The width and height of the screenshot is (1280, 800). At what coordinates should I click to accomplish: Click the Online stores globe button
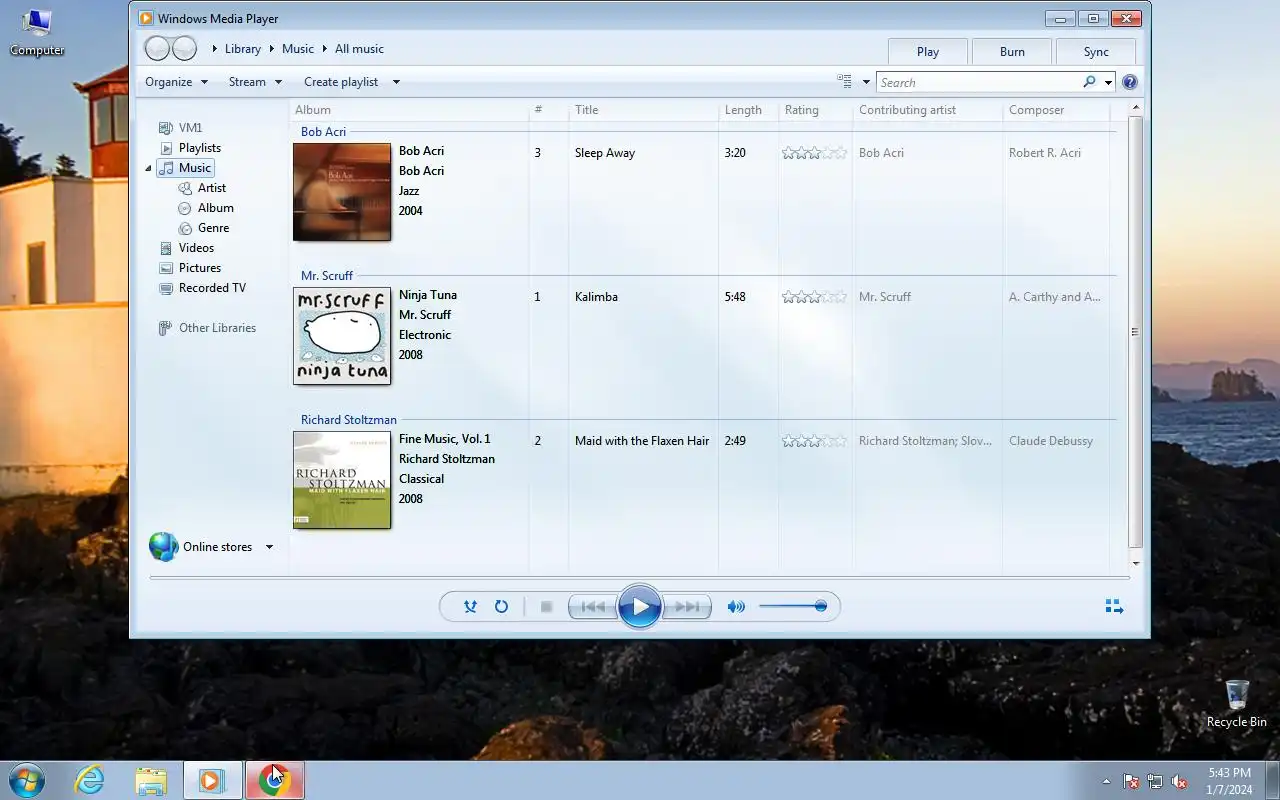click(x=163, y=547)
